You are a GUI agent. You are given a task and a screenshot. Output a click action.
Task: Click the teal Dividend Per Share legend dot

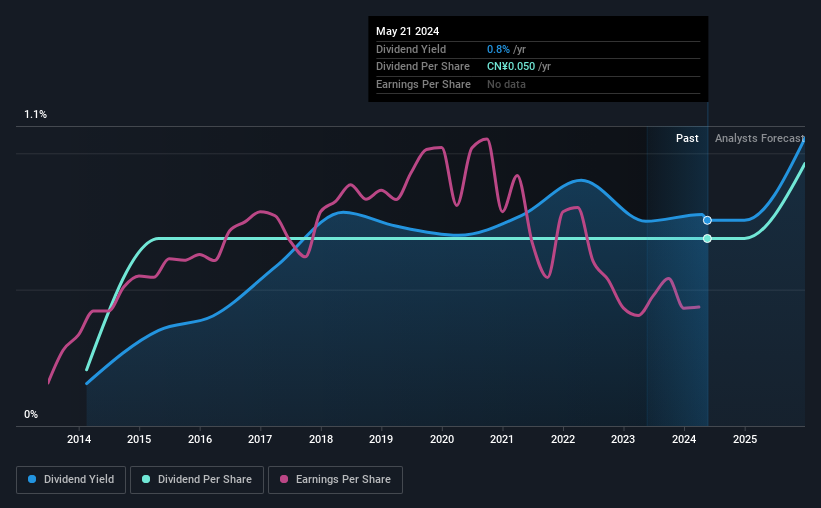tap(146, 479)
